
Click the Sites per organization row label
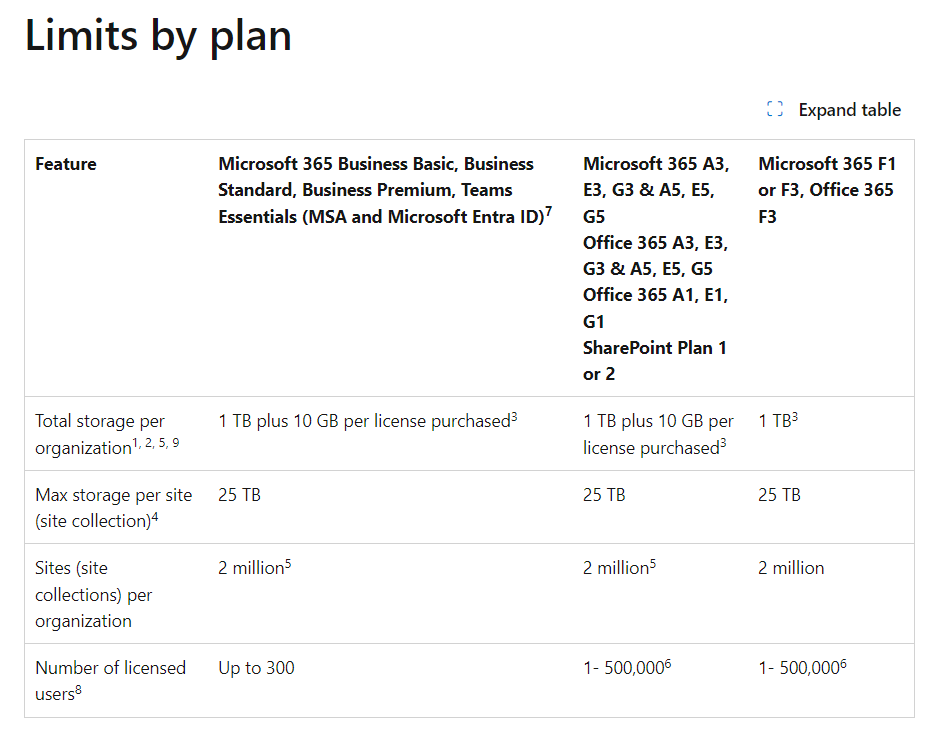pyautogui.click(x=94, y=594)
